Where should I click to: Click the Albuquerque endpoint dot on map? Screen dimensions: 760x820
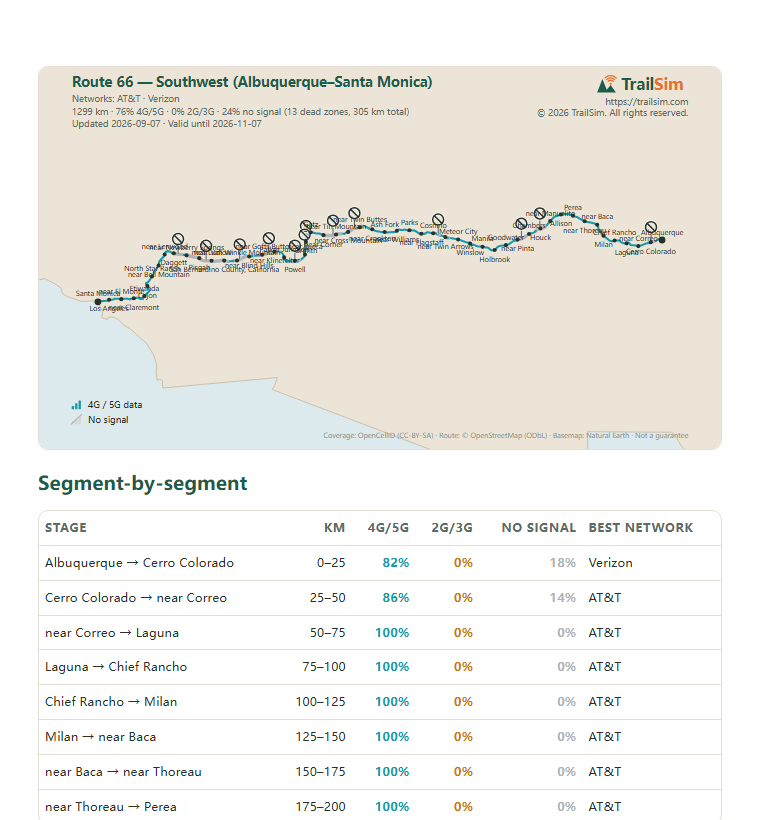click(662, 240)
